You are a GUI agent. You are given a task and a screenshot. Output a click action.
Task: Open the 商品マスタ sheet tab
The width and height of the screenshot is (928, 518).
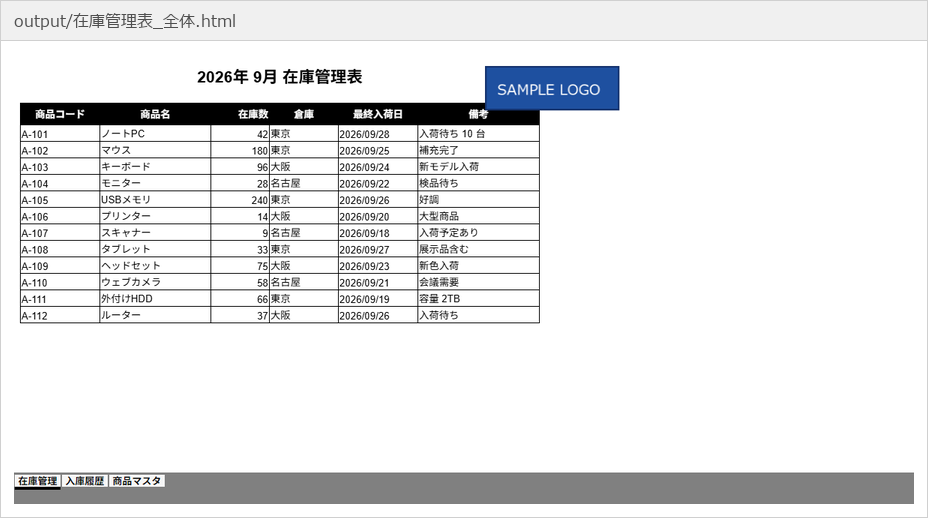click(x=137, y=481)
